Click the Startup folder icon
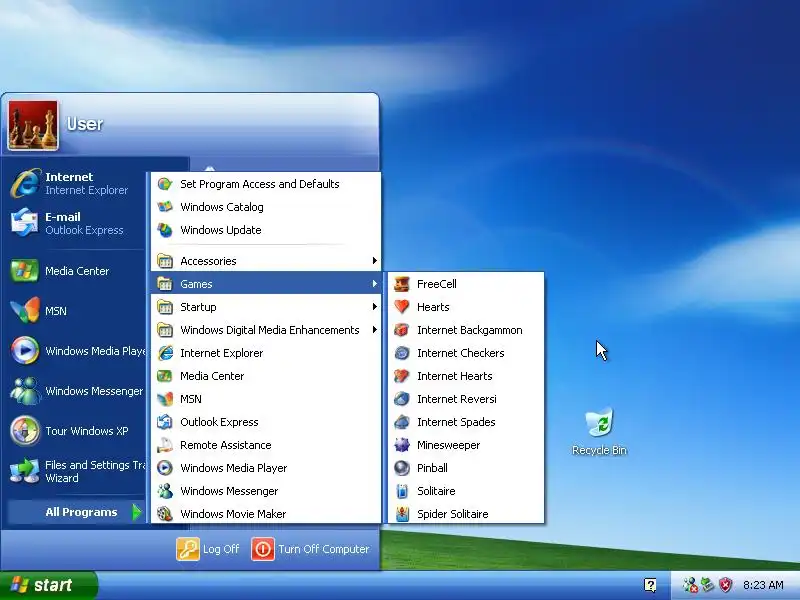The width and height of the screenshot is (800, 600). [x=165, y=307]
